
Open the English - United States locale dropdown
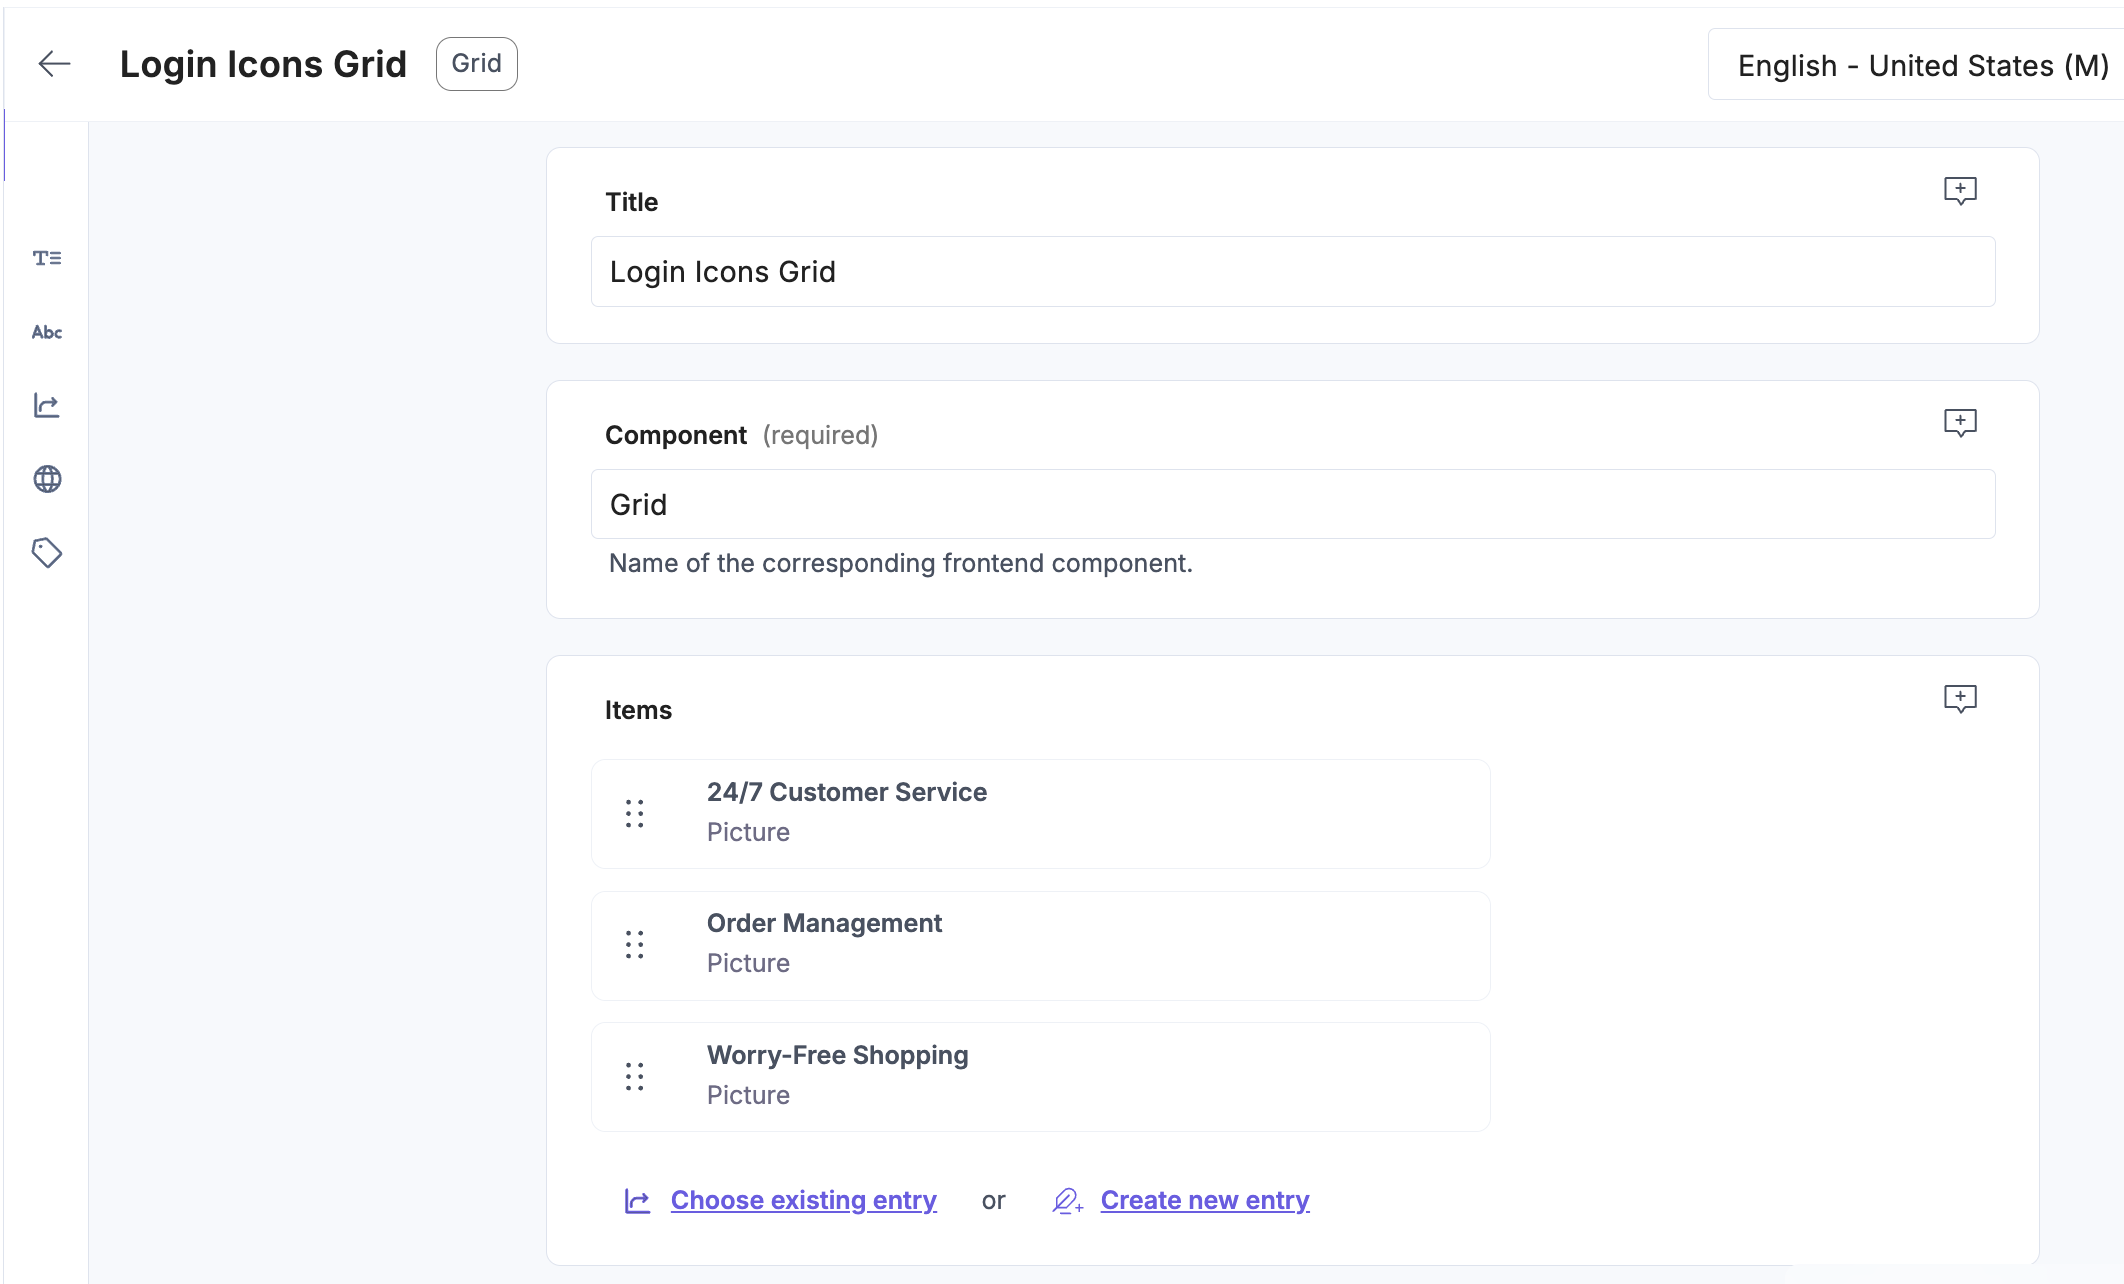[1916, 65]
